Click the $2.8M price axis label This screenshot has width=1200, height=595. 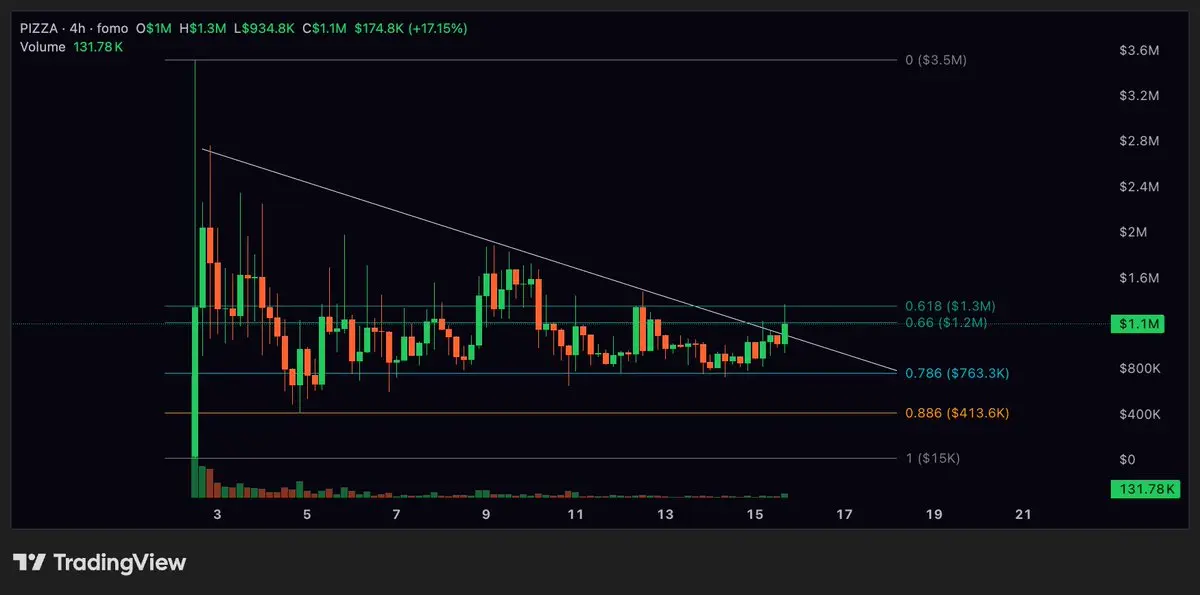(x=1140, y=141)
